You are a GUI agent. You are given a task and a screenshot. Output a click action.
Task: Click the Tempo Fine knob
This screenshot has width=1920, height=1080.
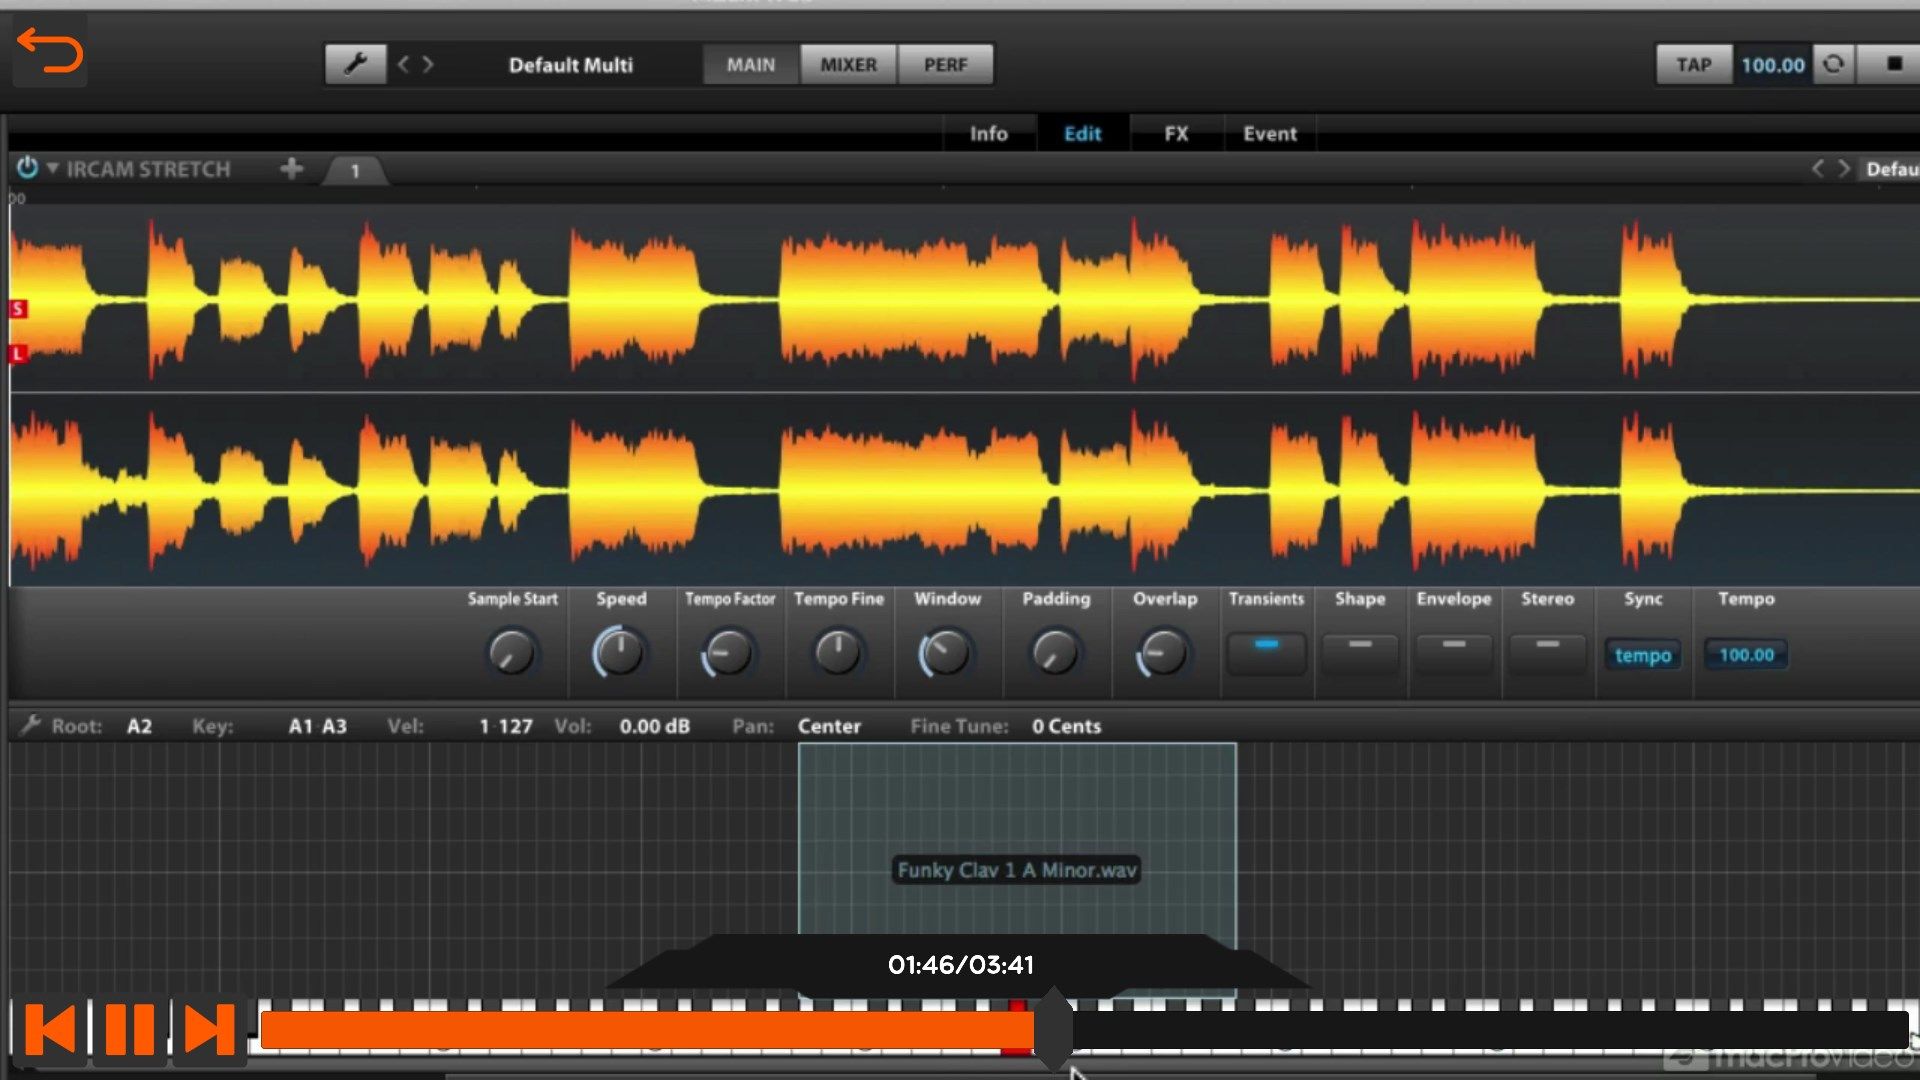(x=838, y=653)
